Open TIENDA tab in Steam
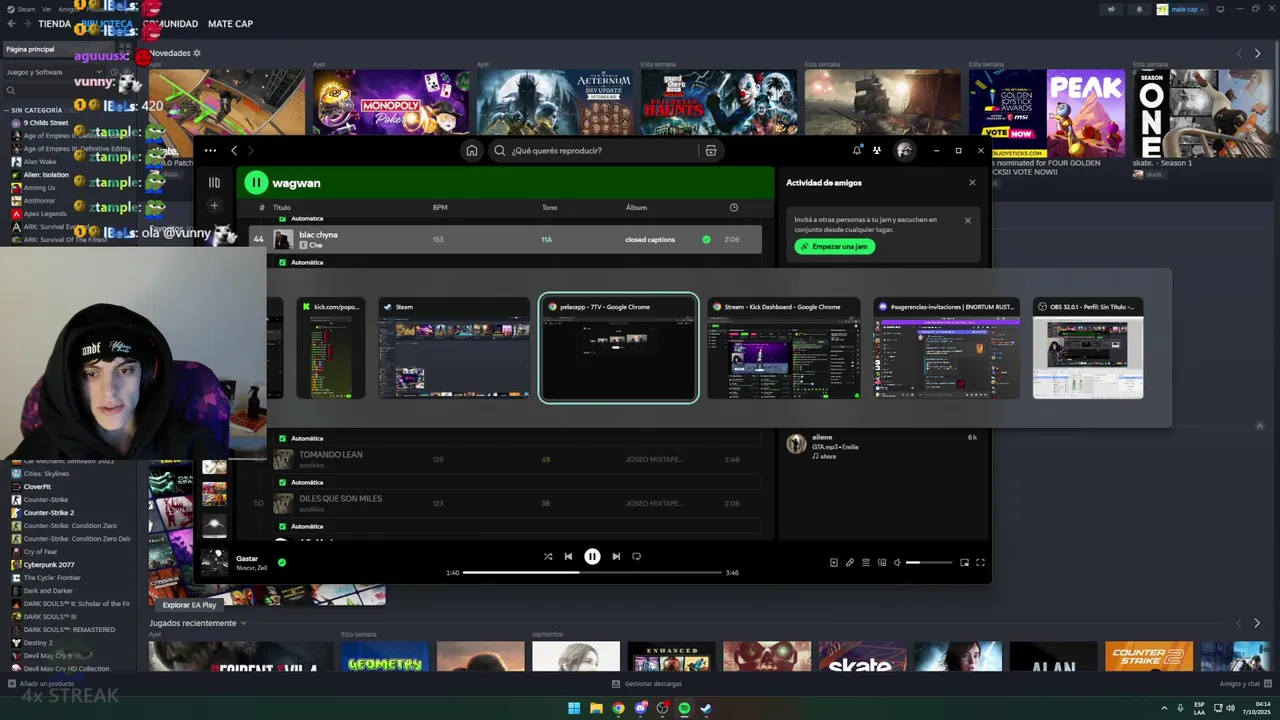The width and height of the screenshot is (1280, 720). [x=54, y=24]
